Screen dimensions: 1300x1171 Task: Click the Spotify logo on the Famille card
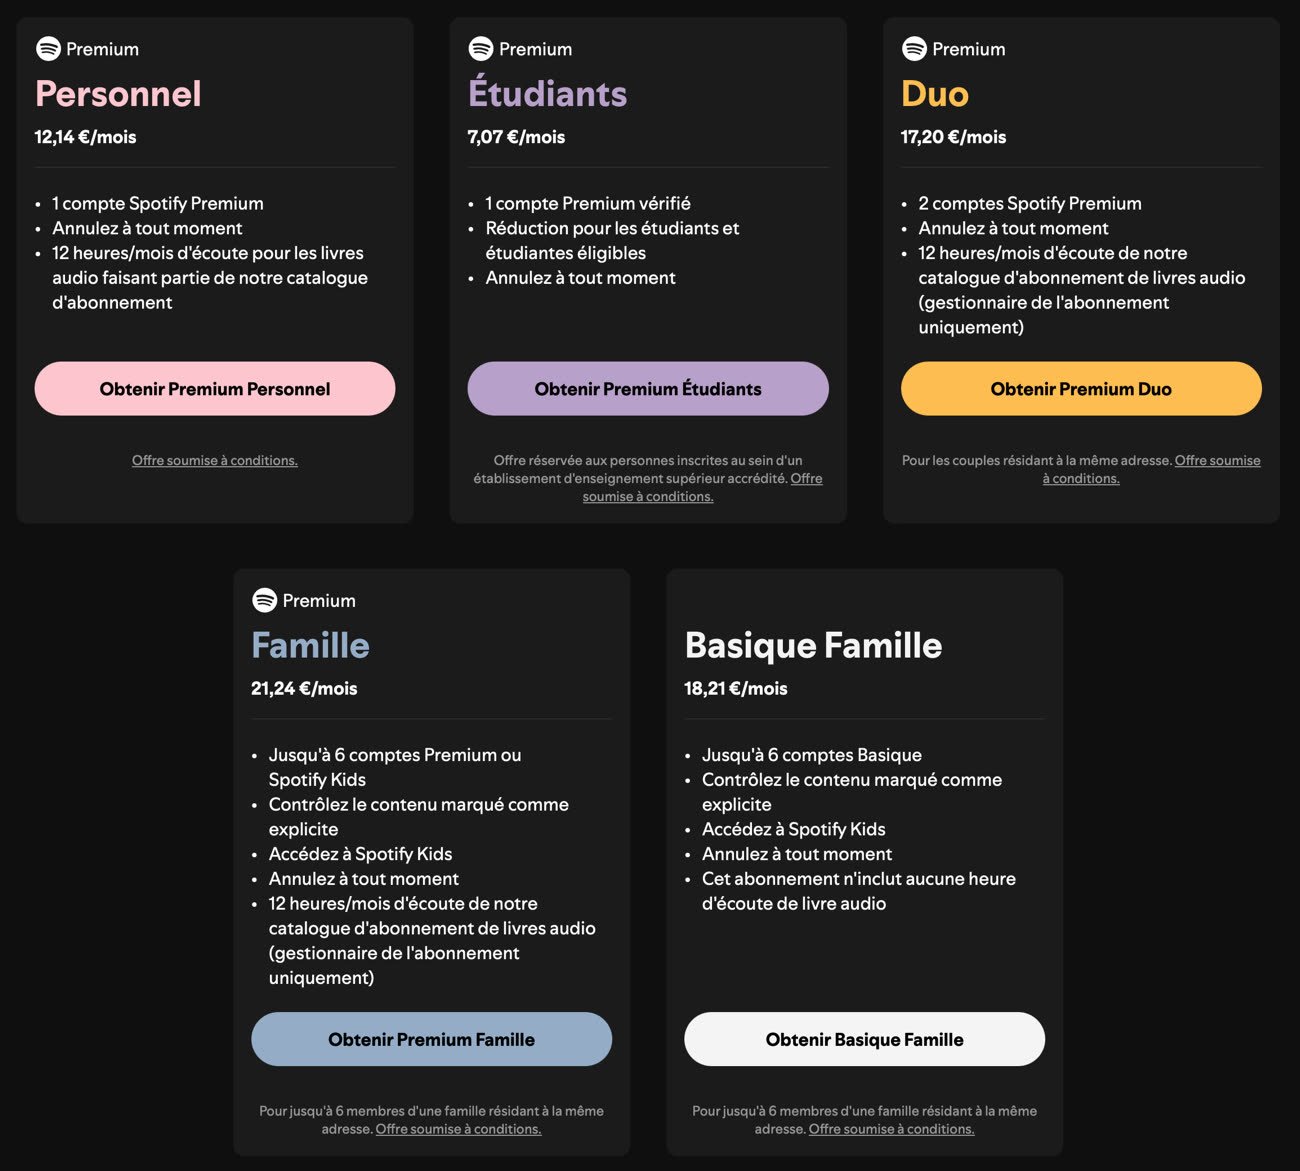coord(264,600)
